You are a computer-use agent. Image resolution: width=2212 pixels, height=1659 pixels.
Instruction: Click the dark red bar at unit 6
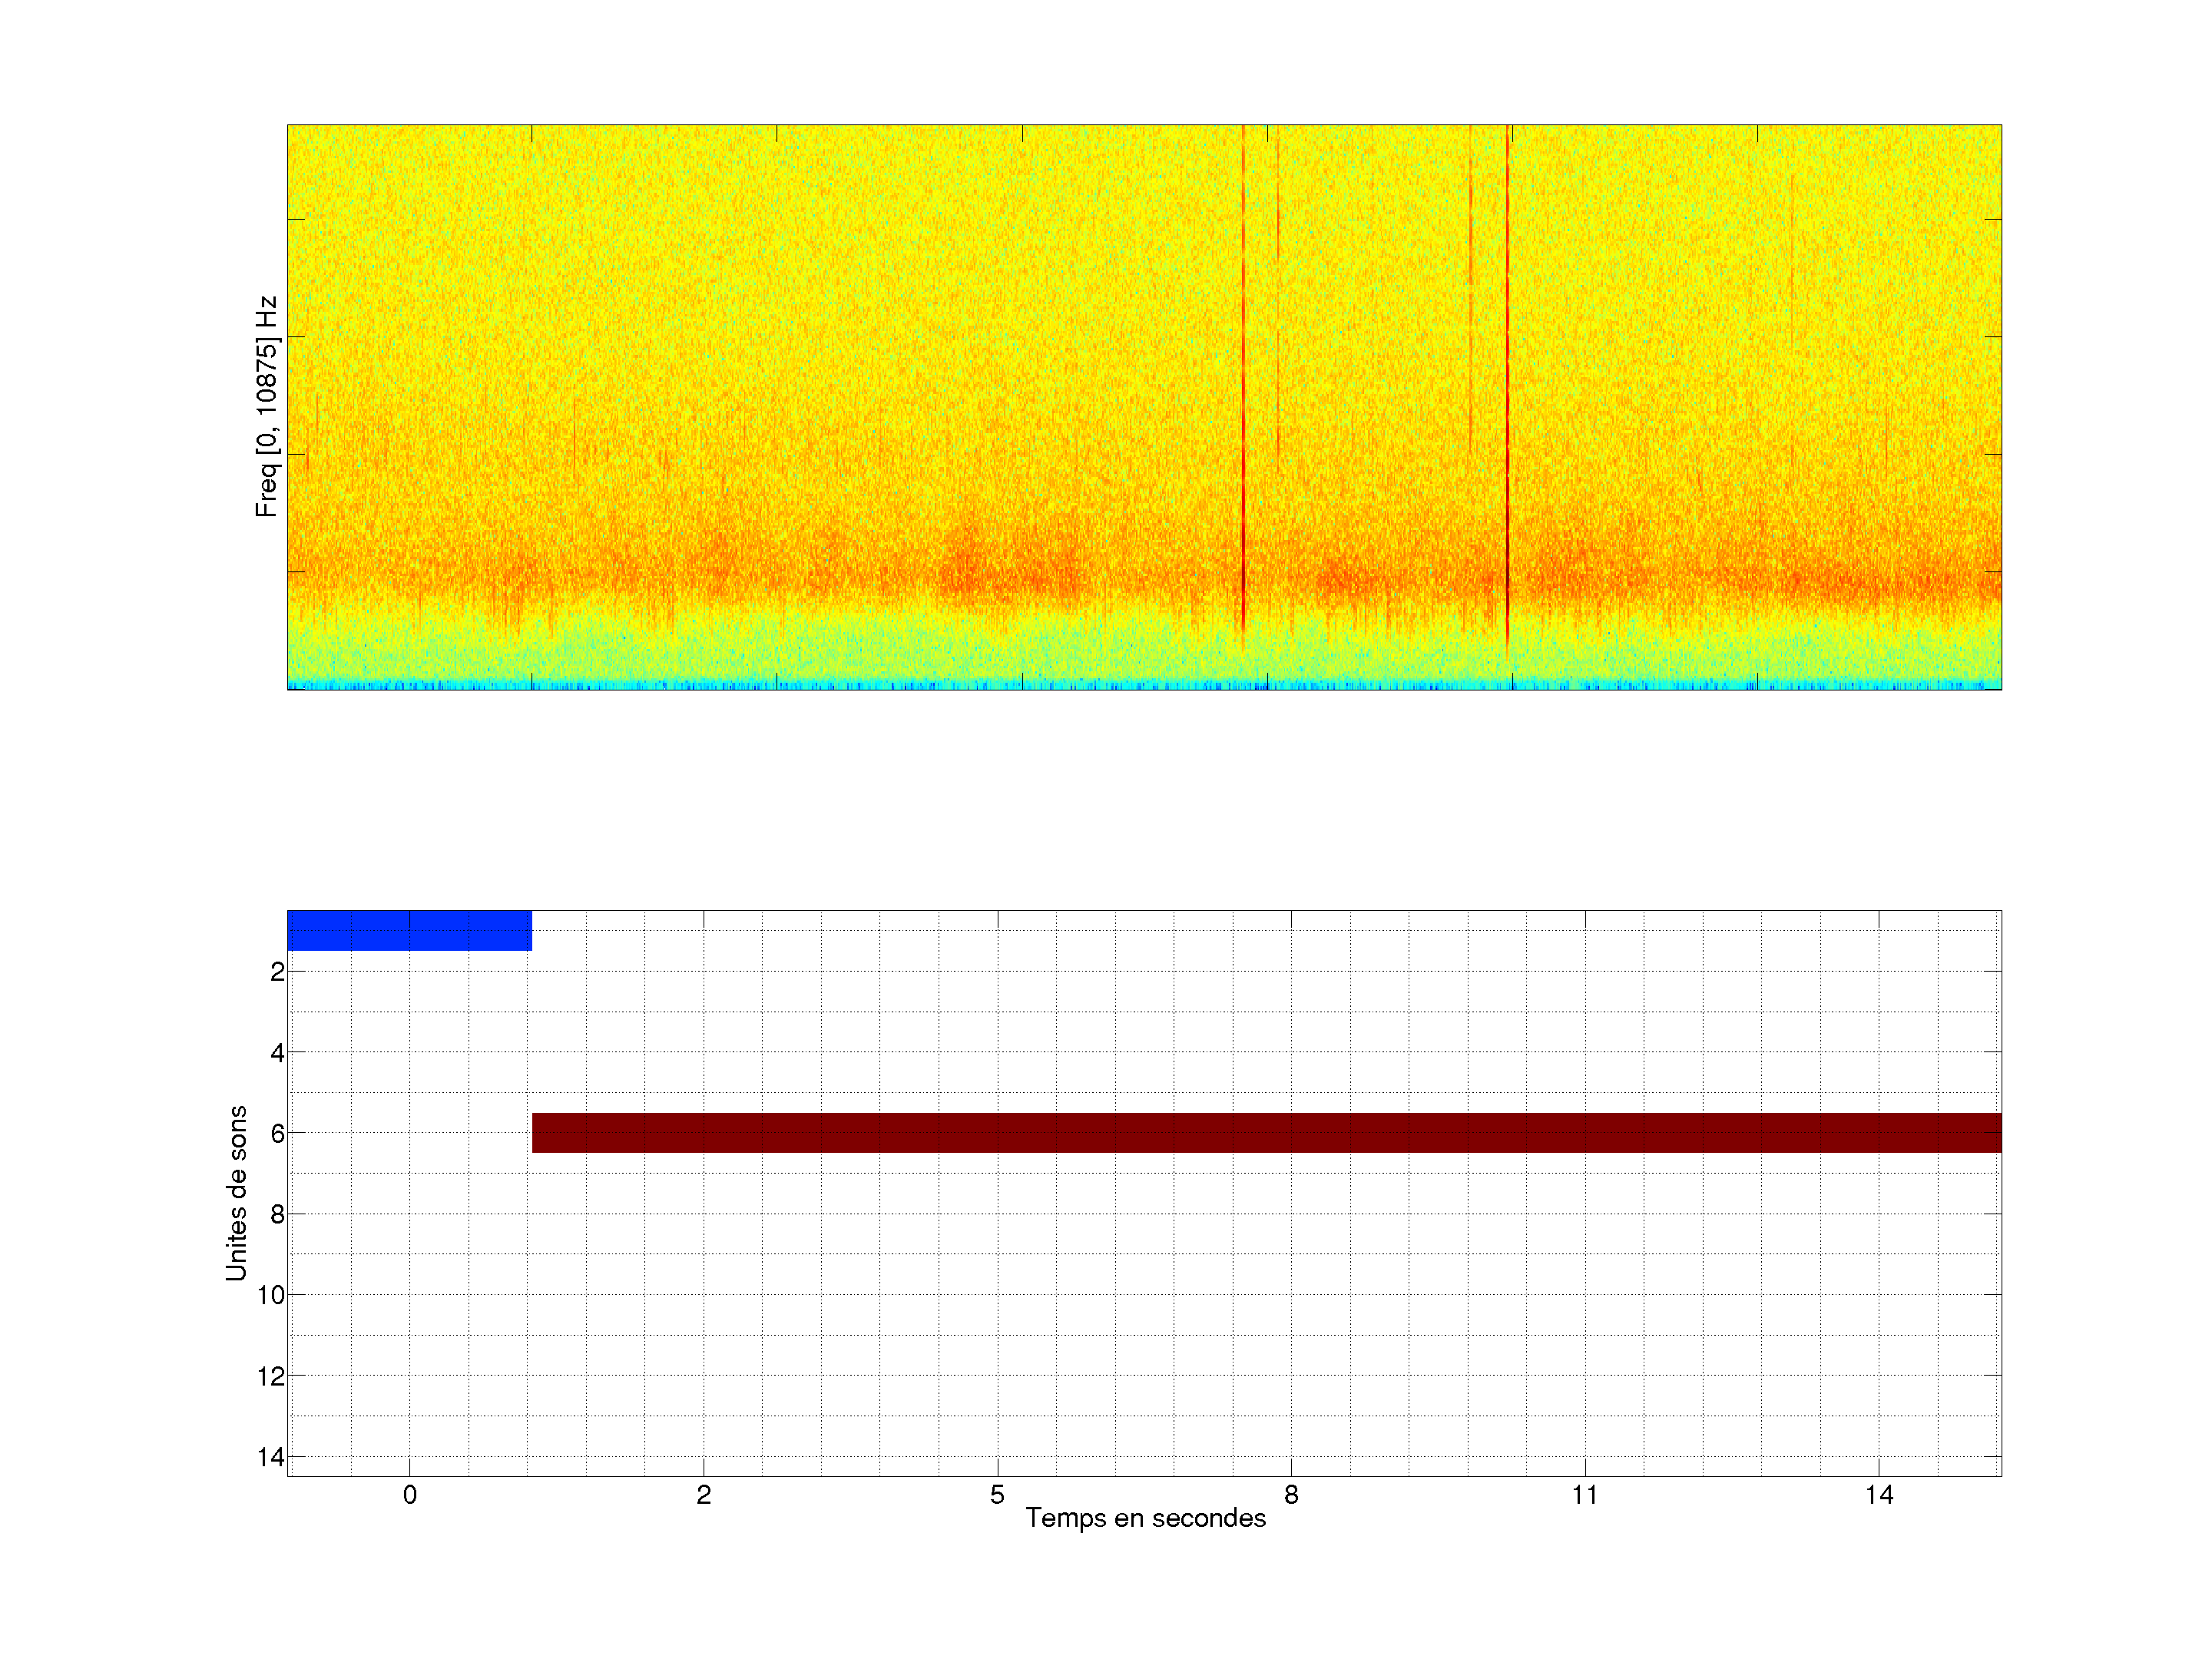click(x=1266, y=1132)
